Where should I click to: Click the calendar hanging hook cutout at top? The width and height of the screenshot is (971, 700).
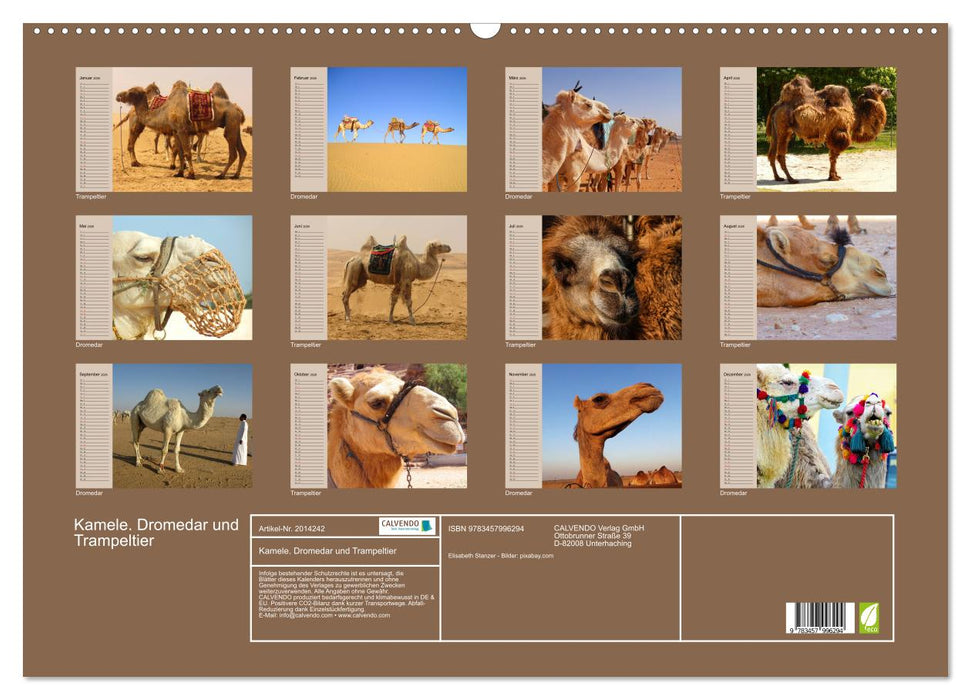click(485, 29)
